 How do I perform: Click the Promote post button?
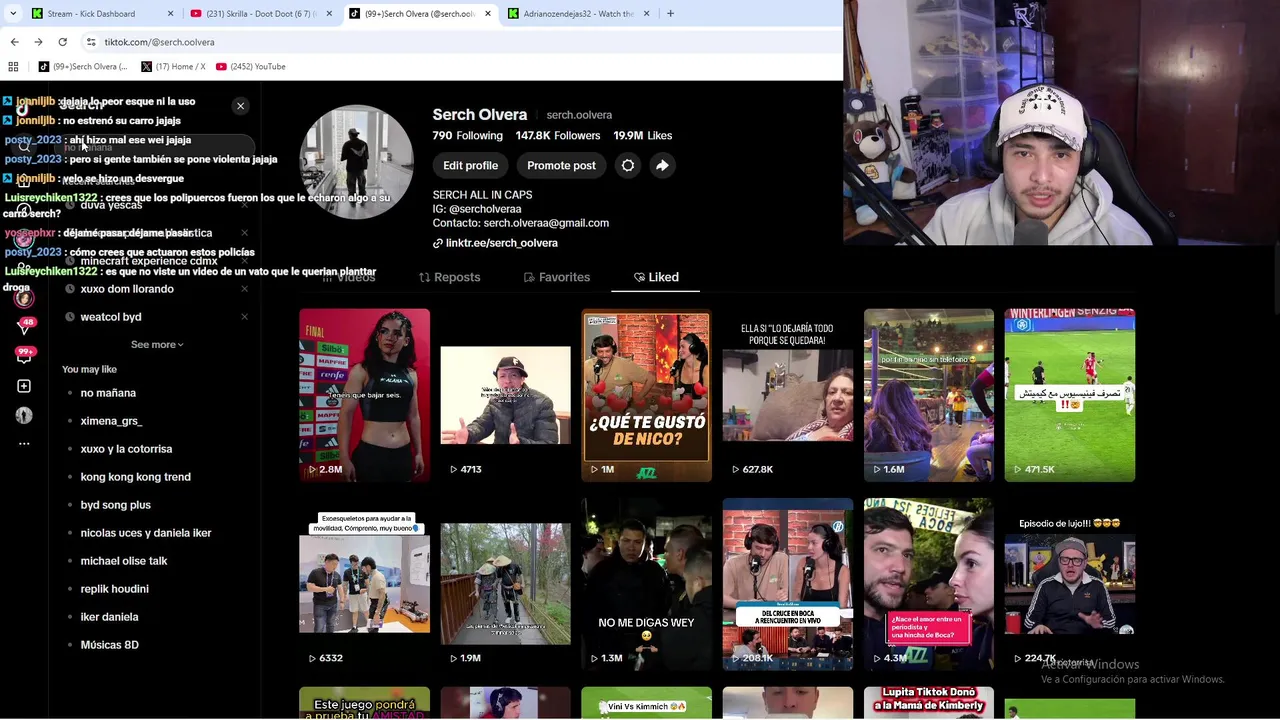(561, 165)
